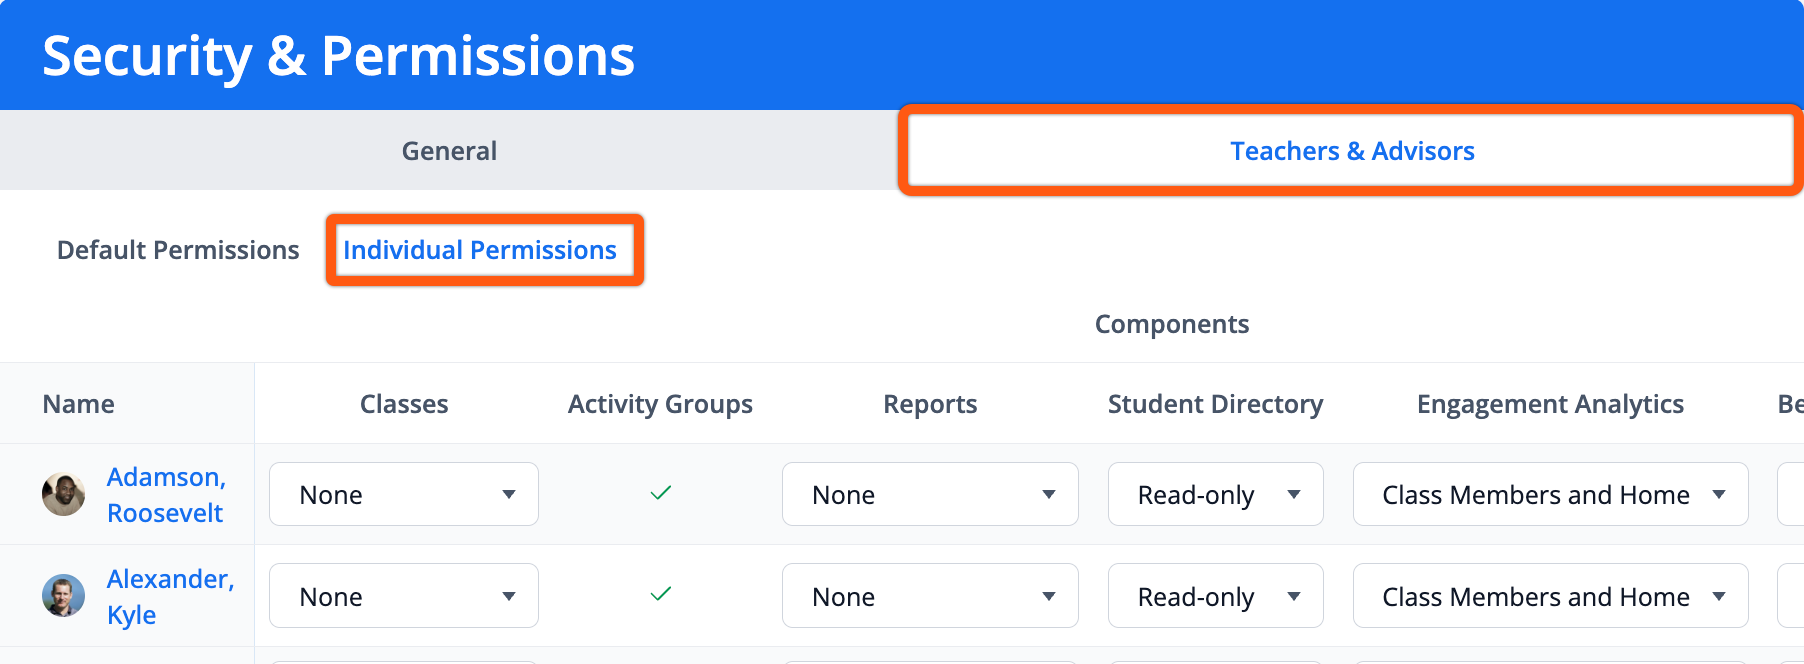The height and width of the screenshot is (664, 1804).
Task: Click the Student Directory column header
Action: point(1215,404)
